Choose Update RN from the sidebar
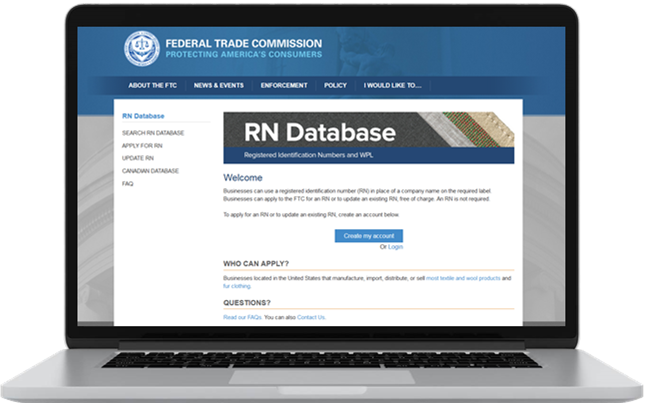Screen dimensions: 646x403 pos(138,158)
